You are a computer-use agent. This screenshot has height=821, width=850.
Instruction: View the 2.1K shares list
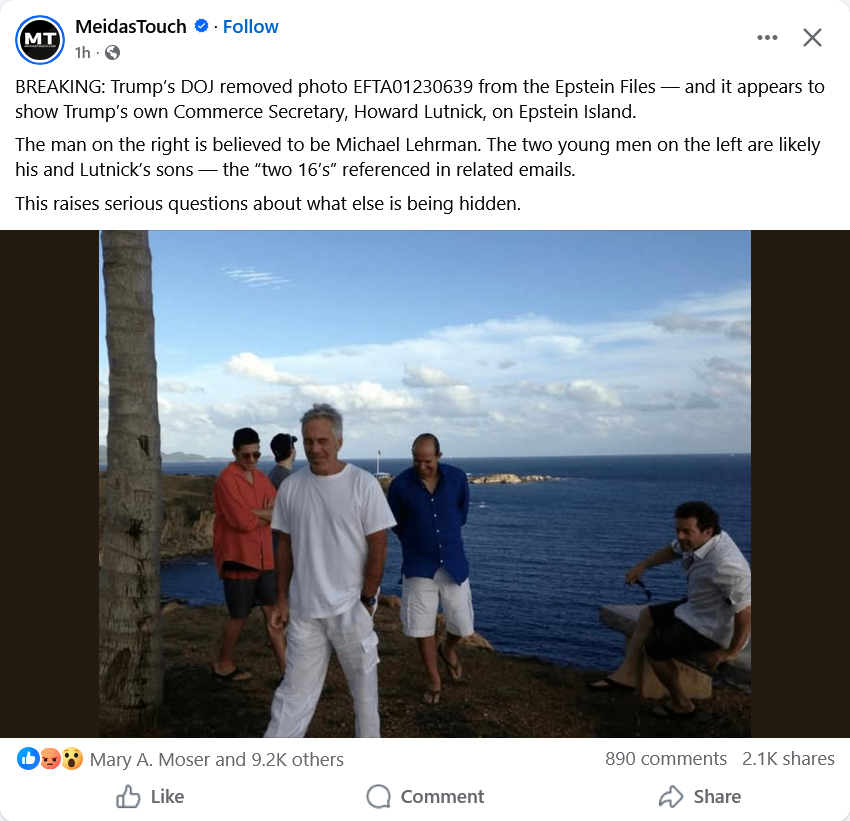click(x=788, y=759)
